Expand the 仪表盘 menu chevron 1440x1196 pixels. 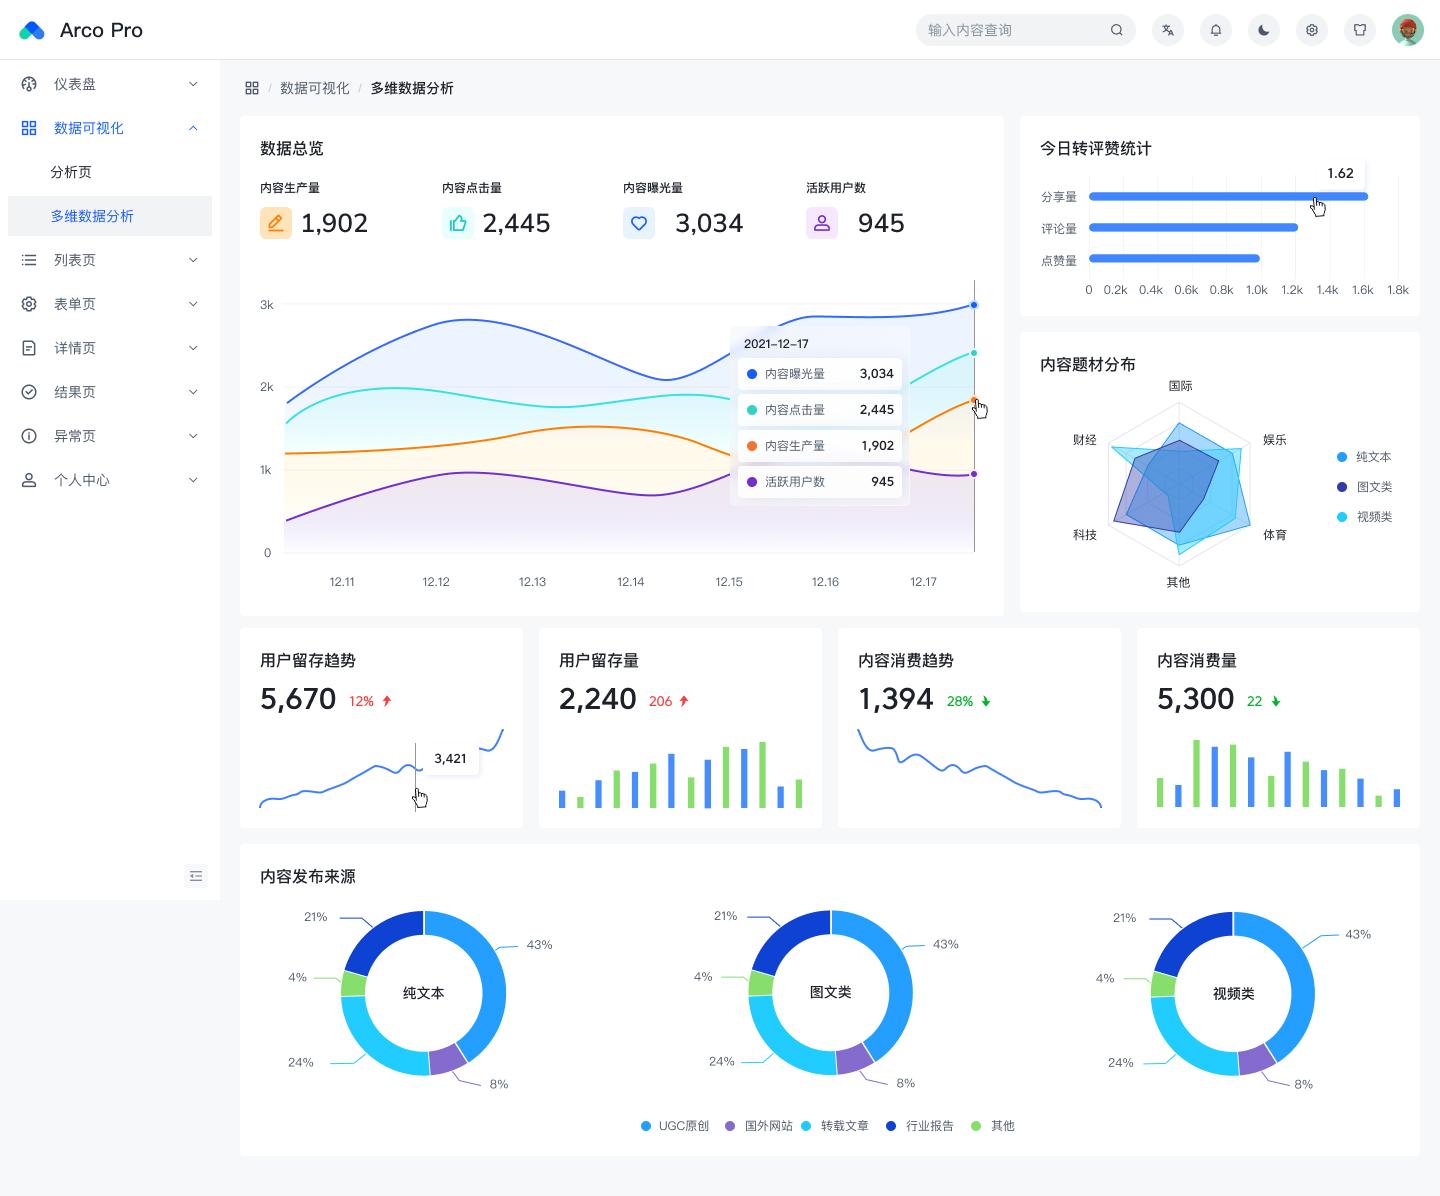193,84
